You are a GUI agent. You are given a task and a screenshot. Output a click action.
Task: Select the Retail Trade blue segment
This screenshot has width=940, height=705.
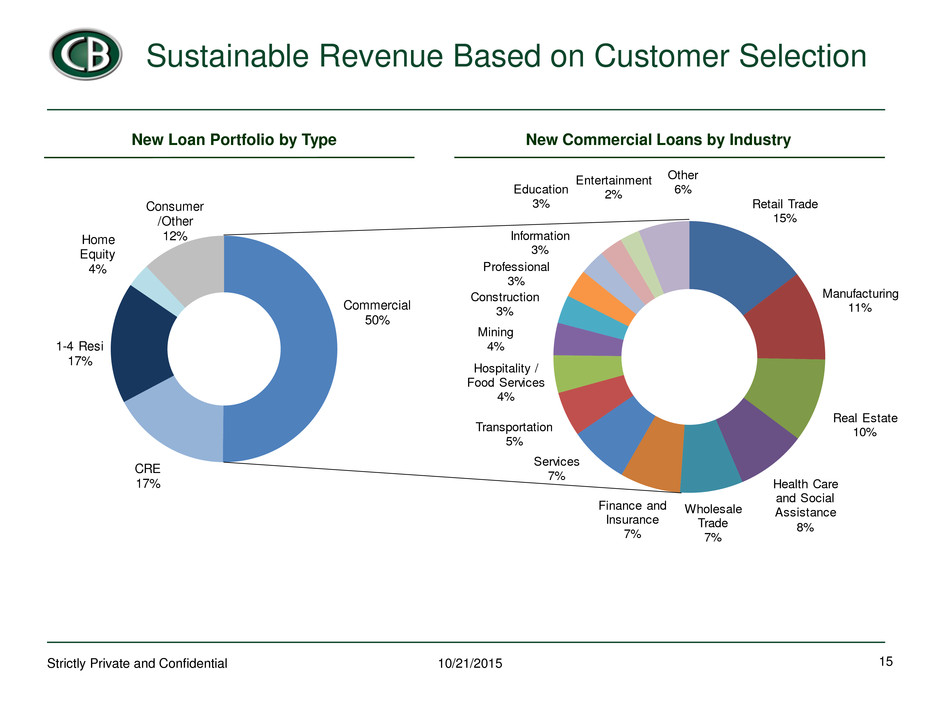click(x=741, y=263)
